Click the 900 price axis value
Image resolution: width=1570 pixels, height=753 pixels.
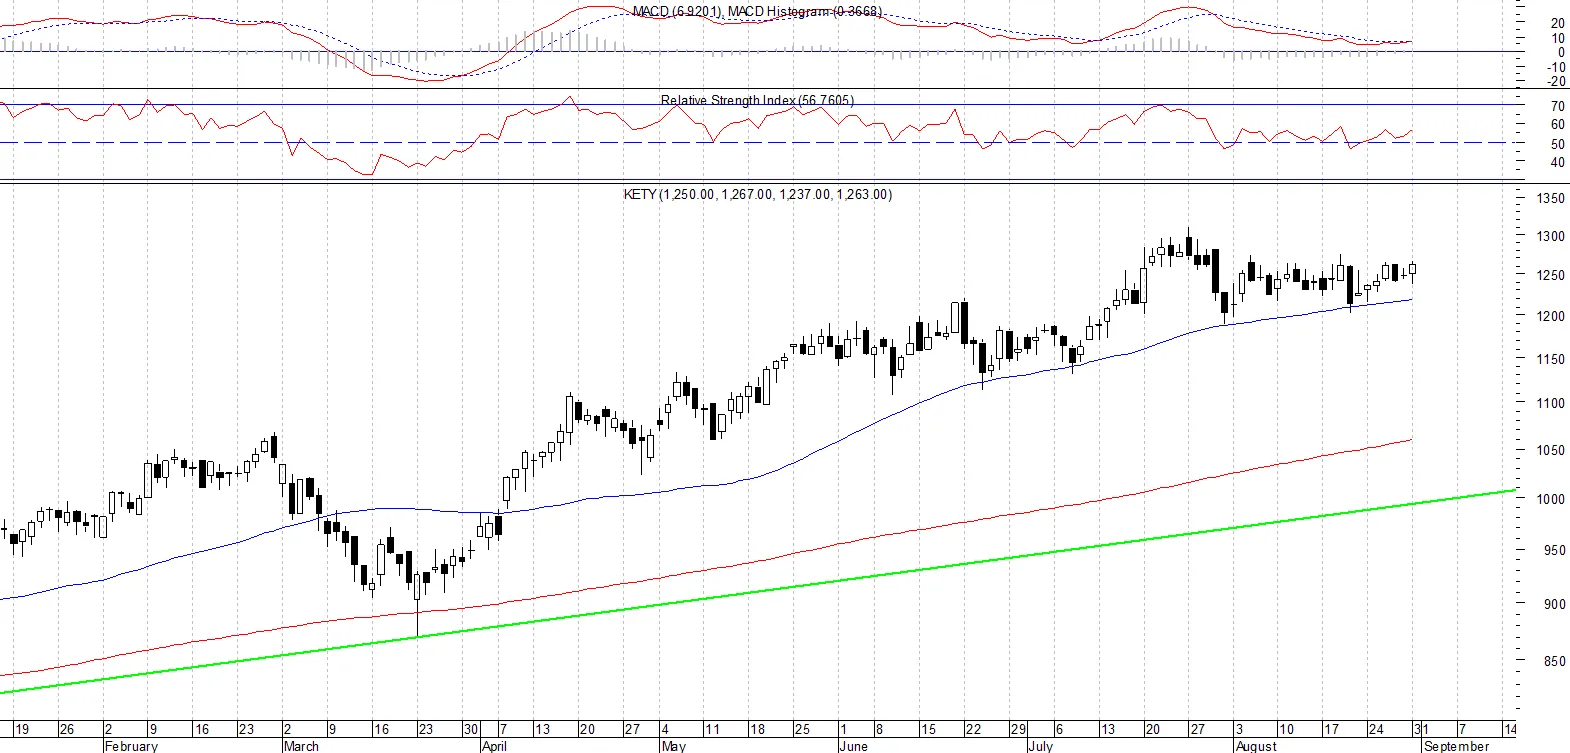point(1555,604)
